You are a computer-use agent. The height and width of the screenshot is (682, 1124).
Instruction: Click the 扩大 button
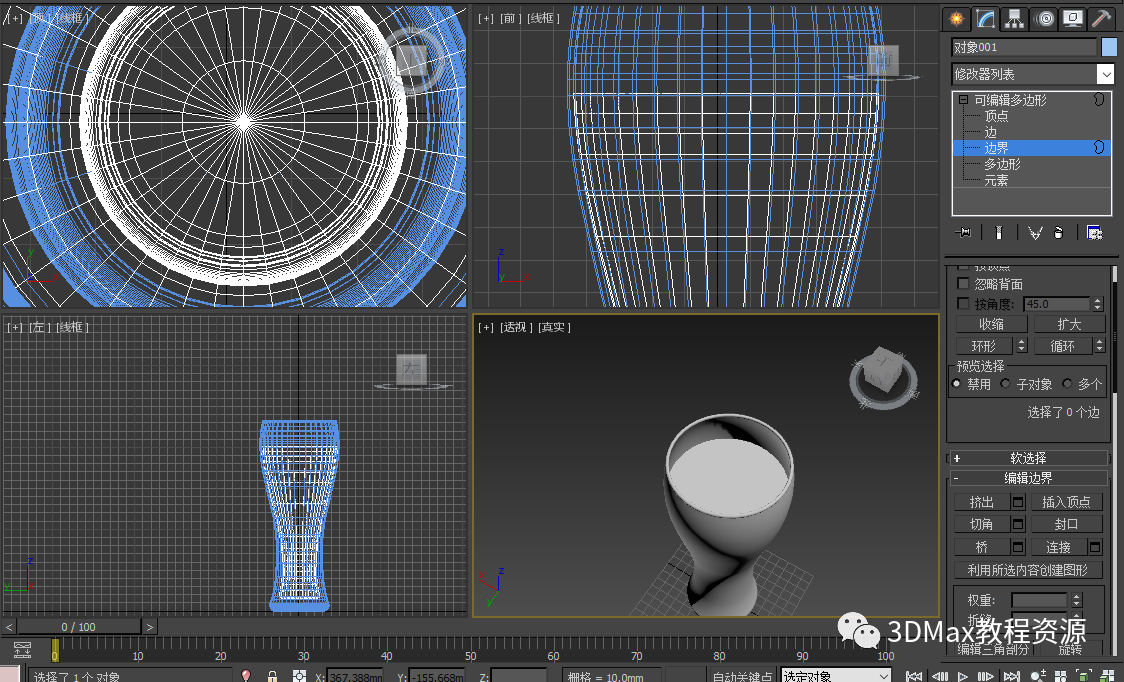coord(1069,324)
